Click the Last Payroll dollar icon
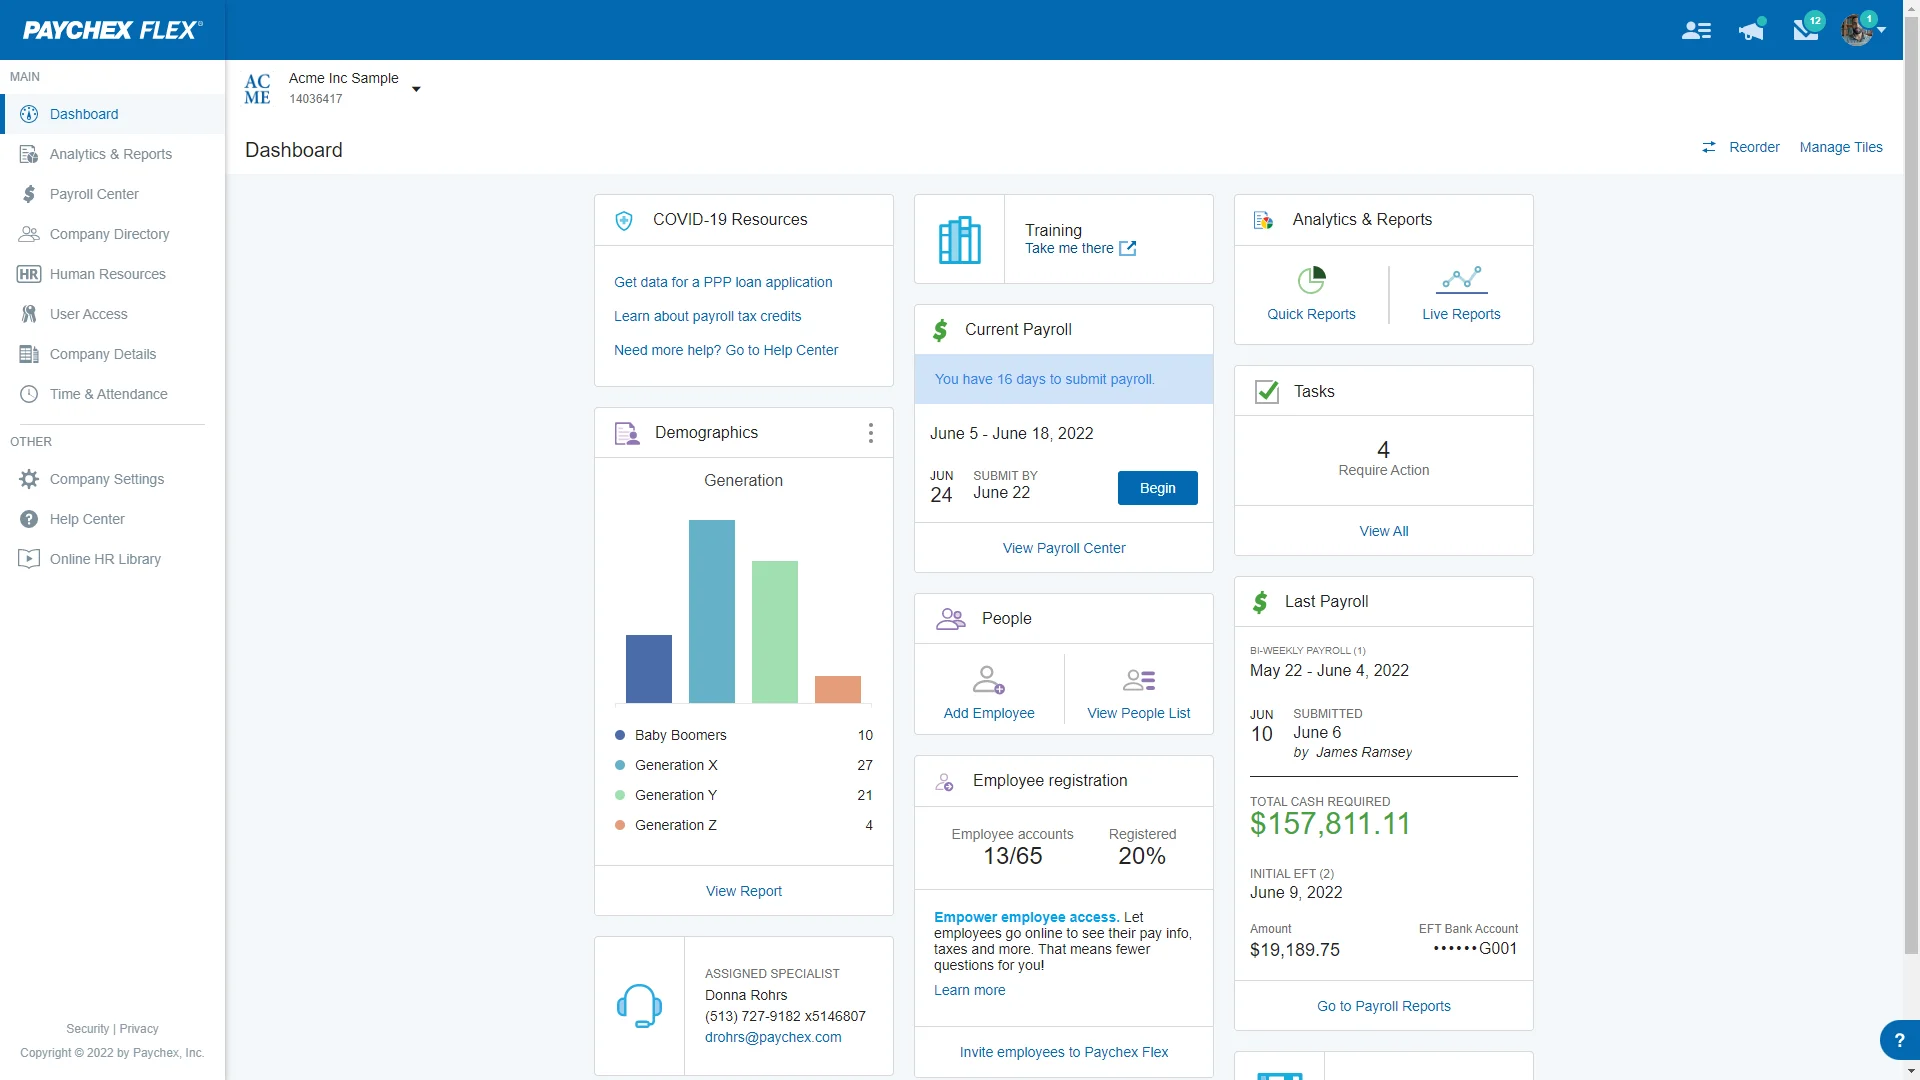Viewport: 1920px width, 1080px height. pyautogui.click(x=1260, y=602)
